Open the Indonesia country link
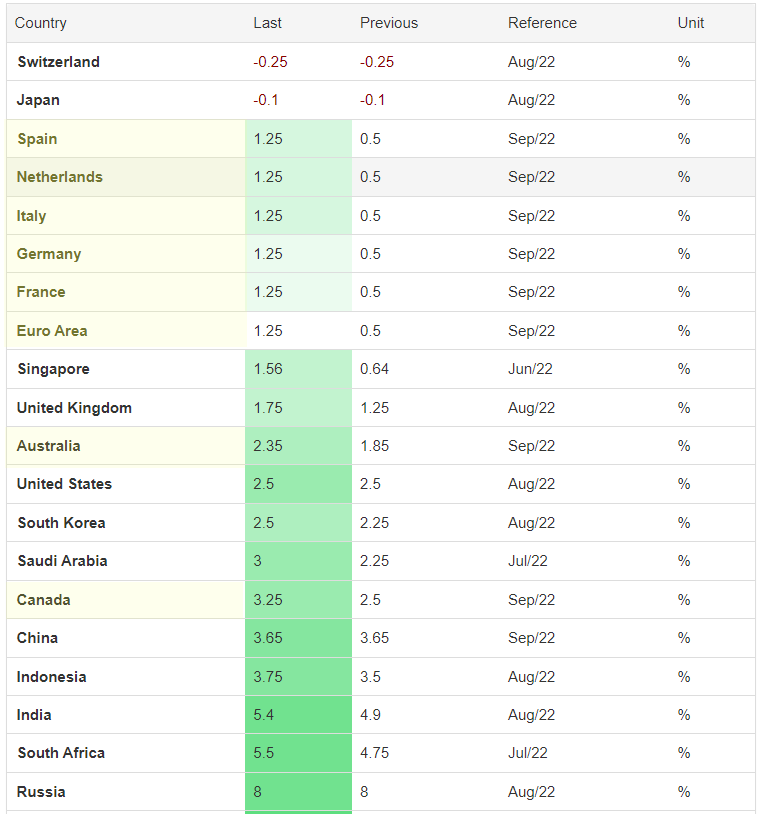Screen dimensions: 758x814 pos(51,677)
